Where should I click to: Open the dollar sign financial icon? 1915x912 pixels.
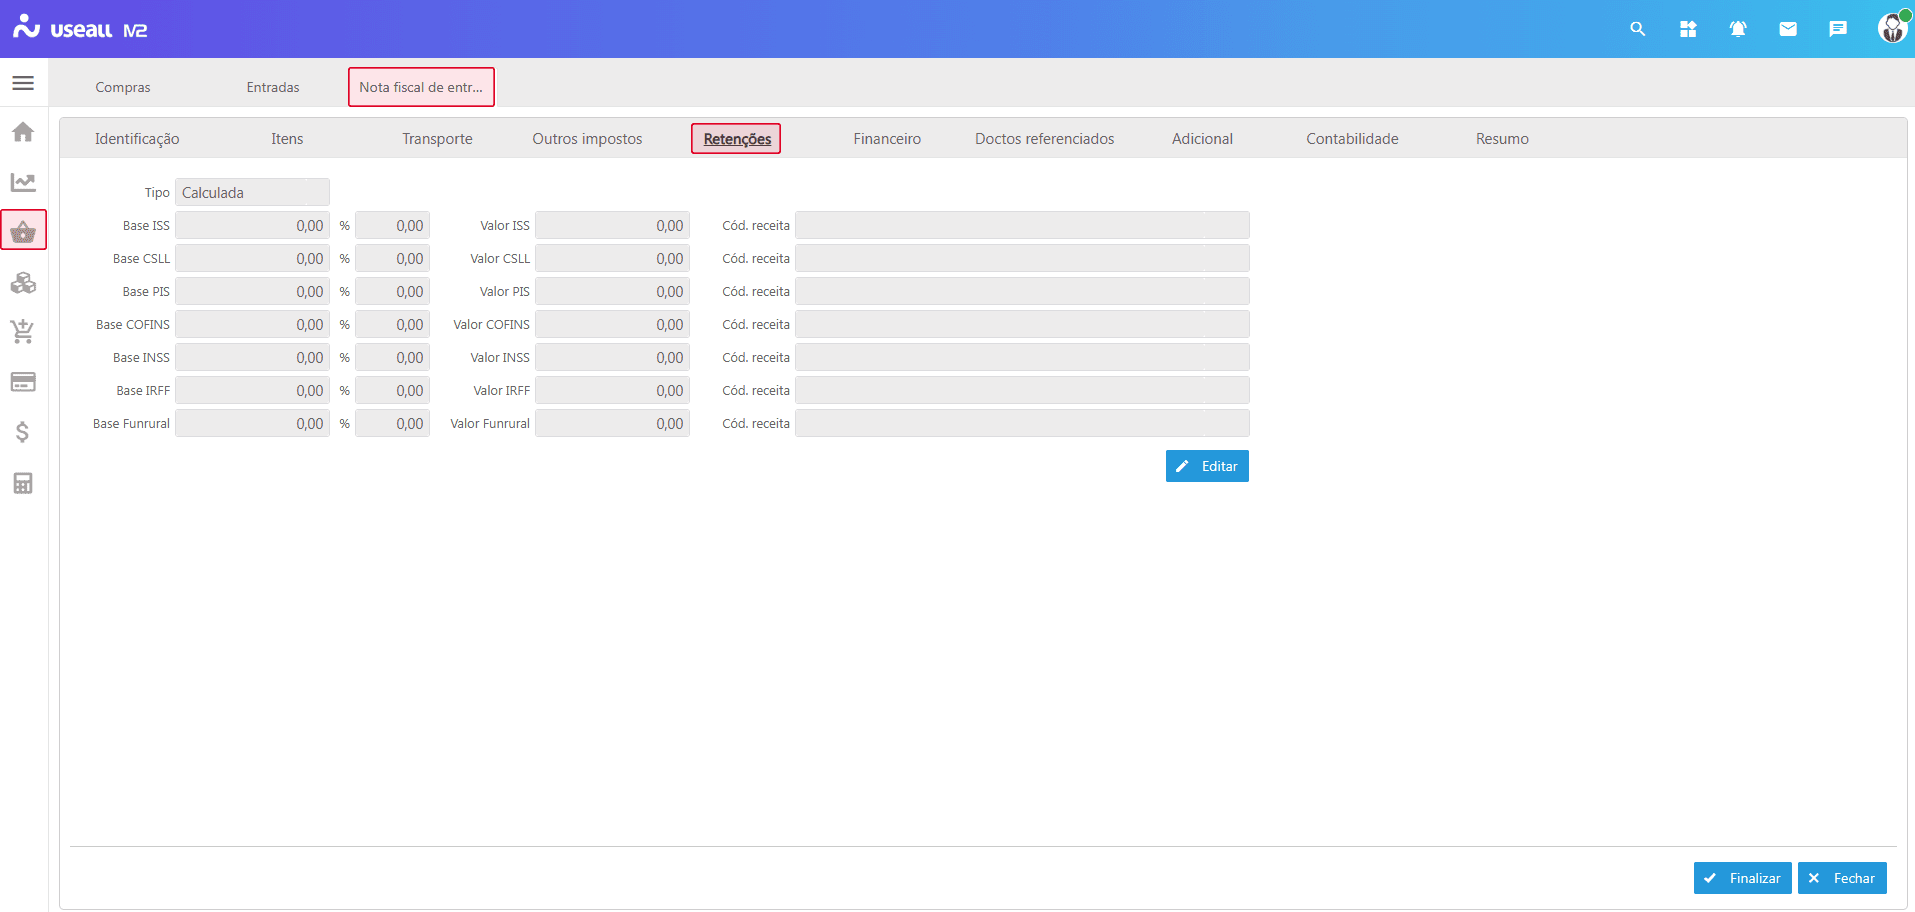coord(23,432)
